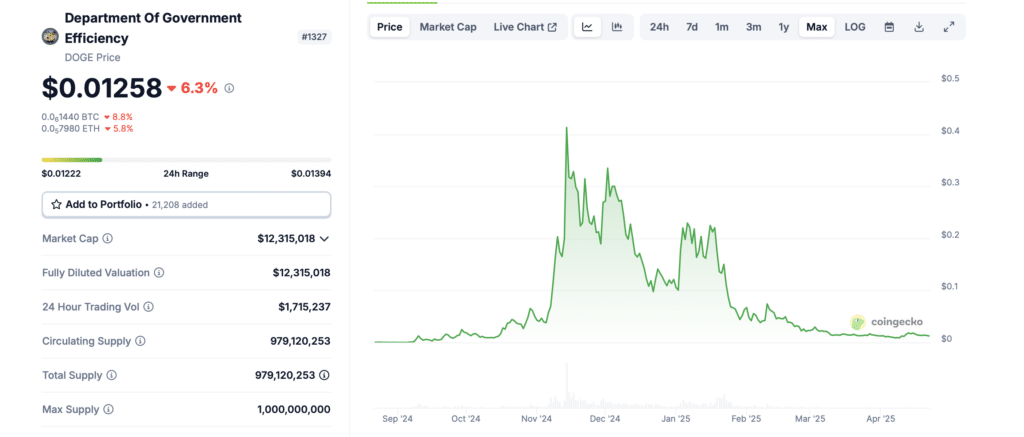
Task: Set chart range to 24h
Action: tap(660, 27)
